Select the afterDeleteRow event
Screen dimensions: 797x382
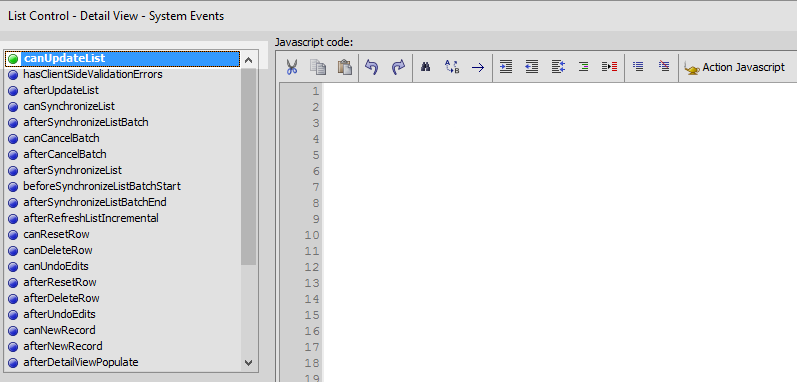tap(61, 298)
